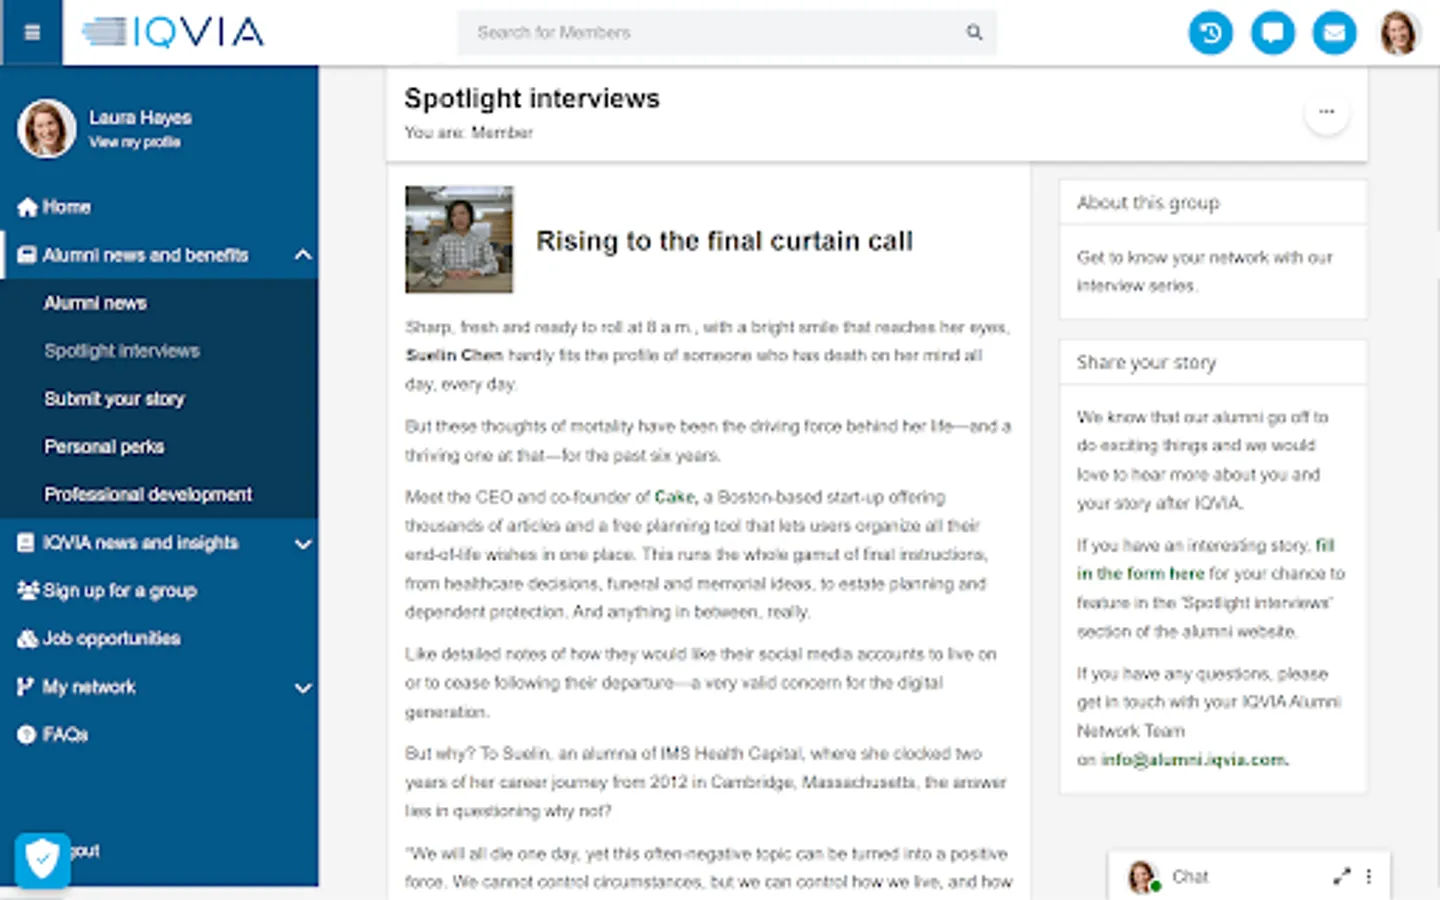The height and width of the screenshot is (900, 1440).
Task: Click Laura Hayes profile picture in sidebar
Action: click(46, 128)
